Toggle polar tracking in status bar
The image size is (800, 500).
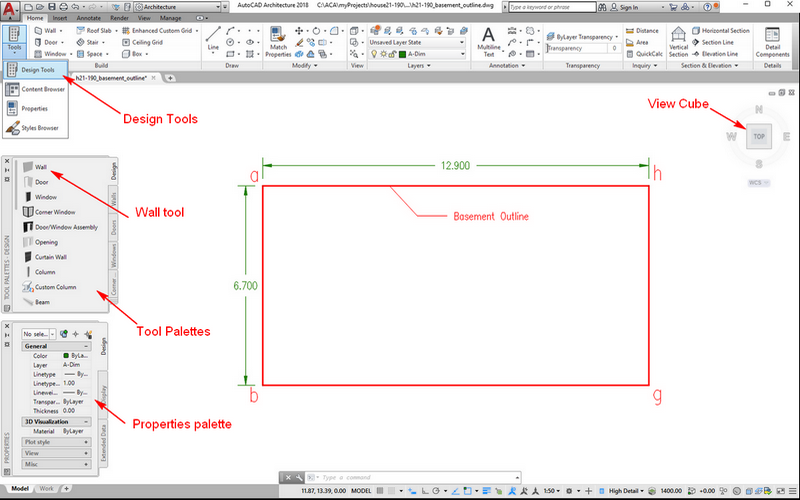pos(436,491)
